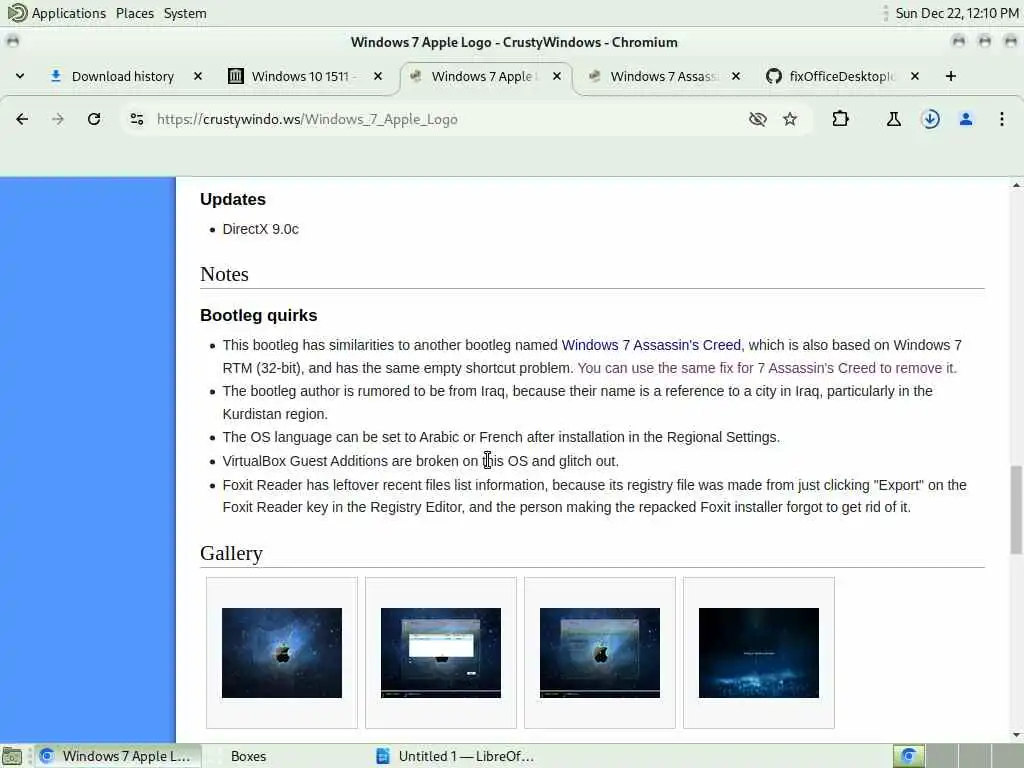The width and height of the screenshot is (1024, 768).
Task: Click the 'Updates' heading
Action: point(232,199)
